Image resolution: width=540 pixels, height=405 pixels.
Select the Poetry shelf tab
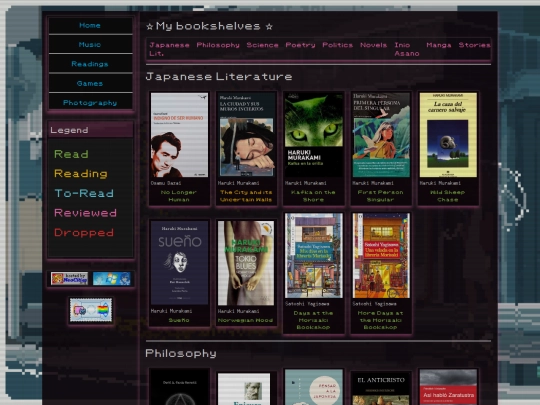click(x=300, y=45)
